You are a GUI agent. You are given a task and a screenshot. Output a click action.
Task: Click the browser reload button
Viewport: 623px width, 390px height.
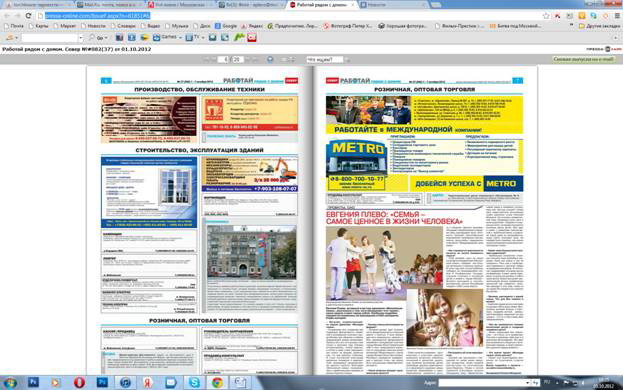28,16
